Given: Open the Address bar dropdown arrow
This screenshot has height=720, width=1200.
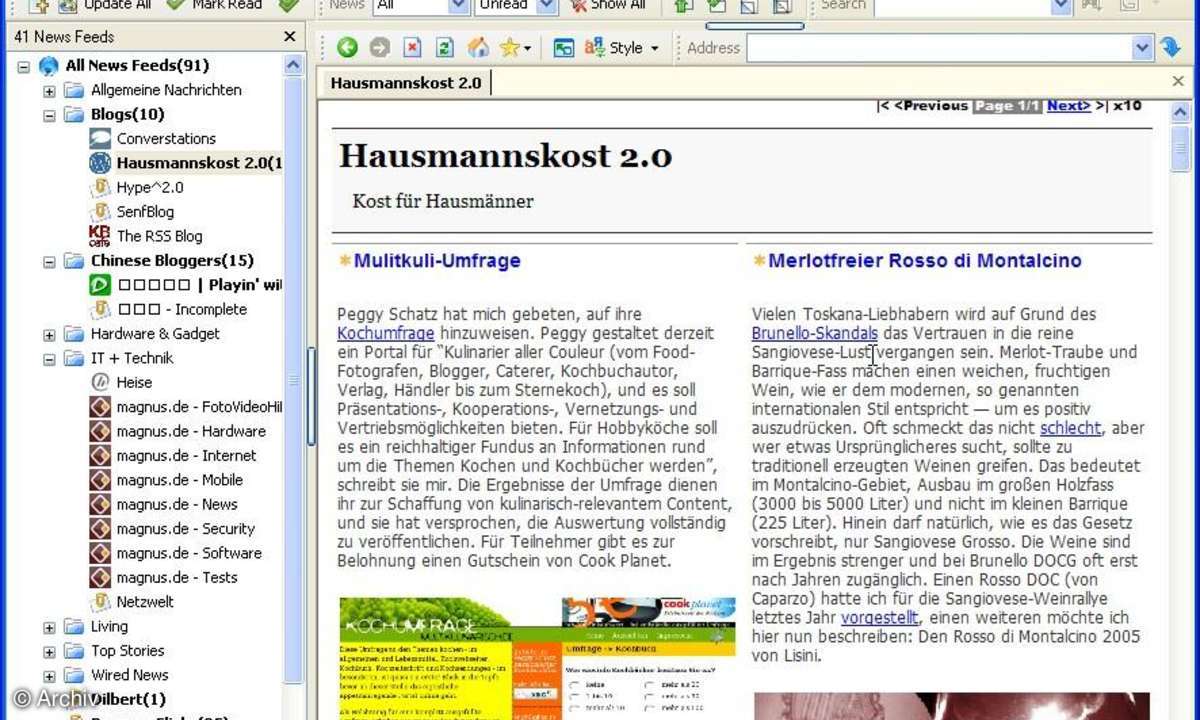Looking at the screenshot, I should [x=1142, y=47].
